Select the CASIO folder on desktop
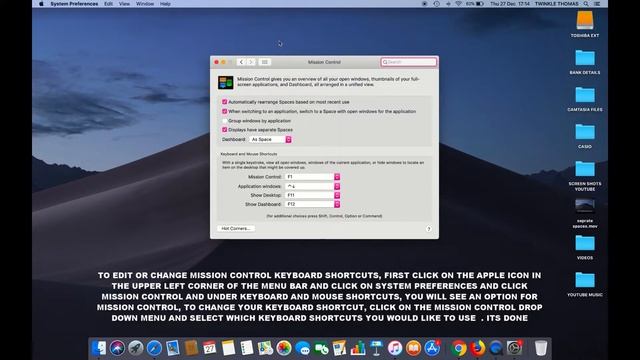The width and height of the screenshot is (640, 360). click(x=585, y=136)
